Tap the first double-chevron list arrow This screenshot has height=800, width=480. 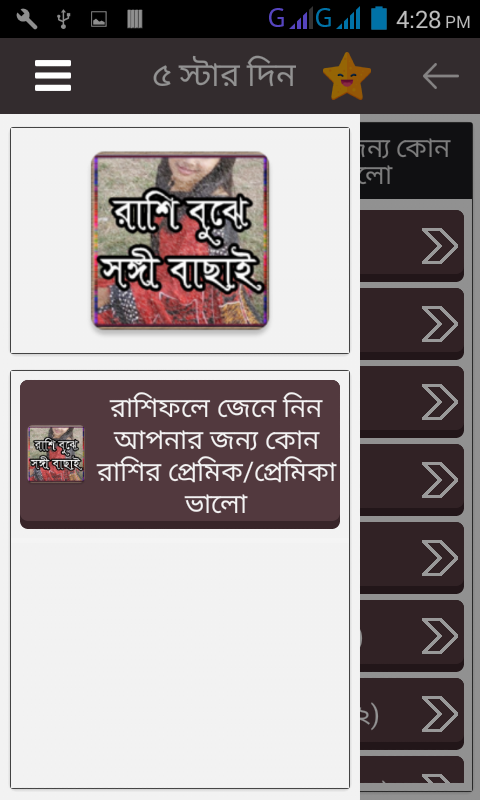coord(440,246)
